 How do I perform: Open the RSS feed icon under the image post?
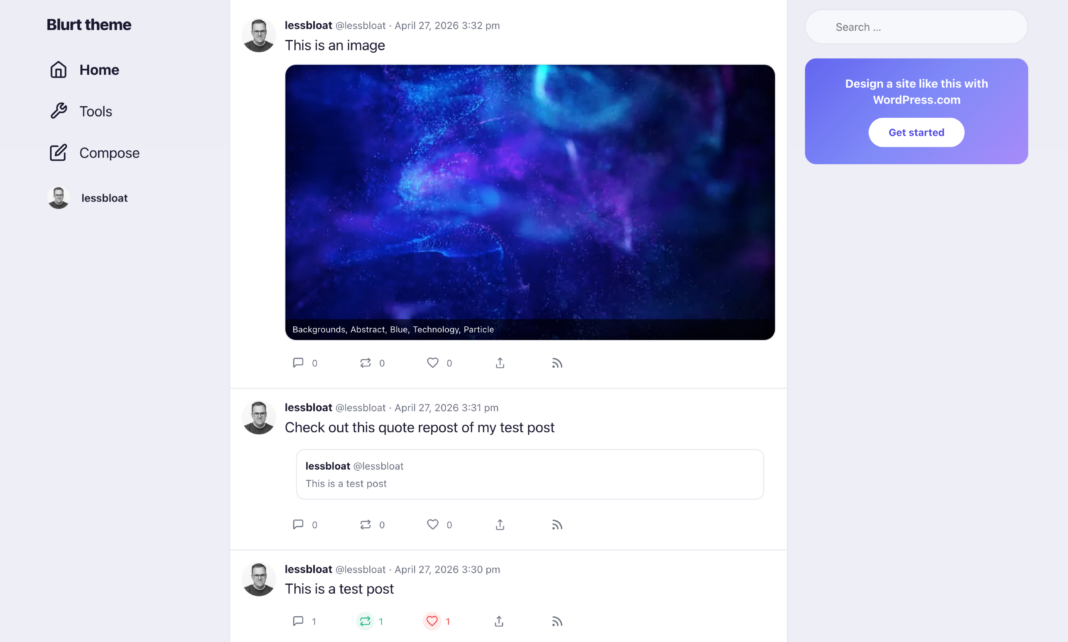point(557,363)
